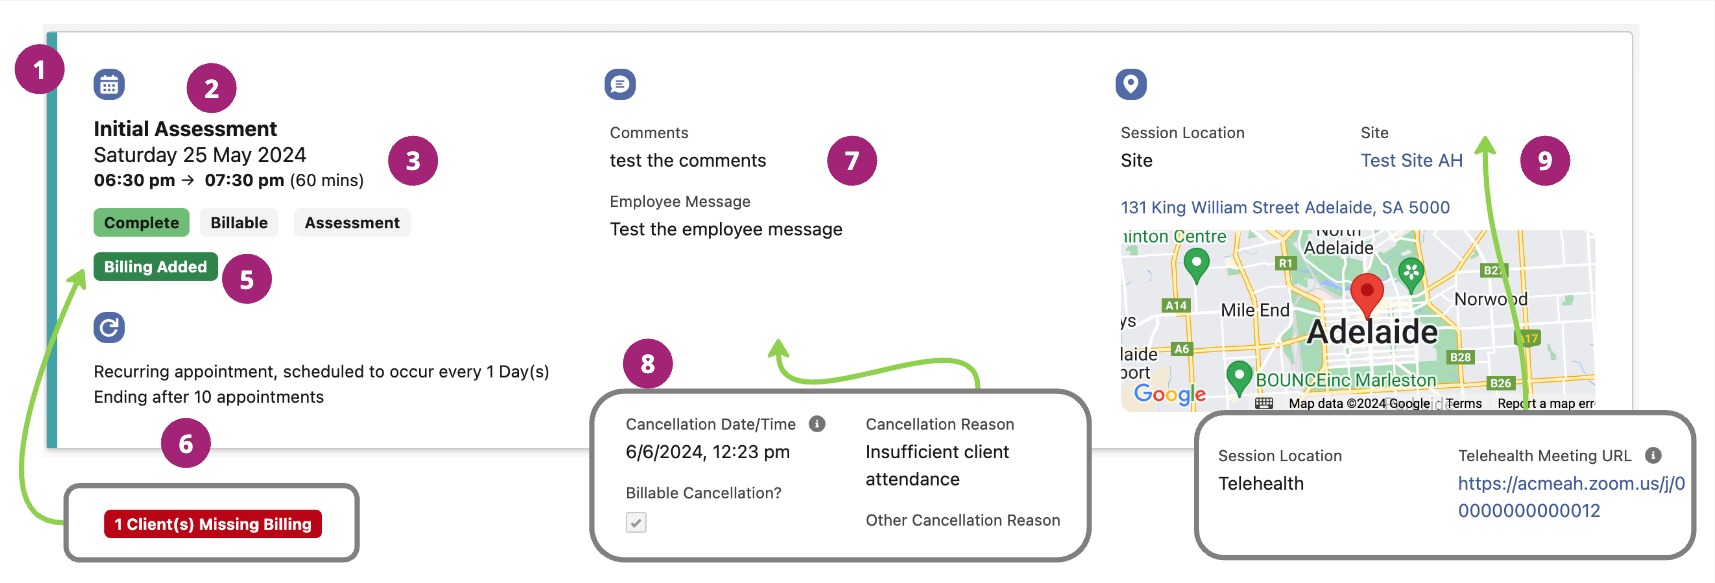The height and width of the screenshot is (583, 1715).
Task: Click the 1 Client(s) Missing Billing badge
Action: pyautogui.click(x=213, y=524)
